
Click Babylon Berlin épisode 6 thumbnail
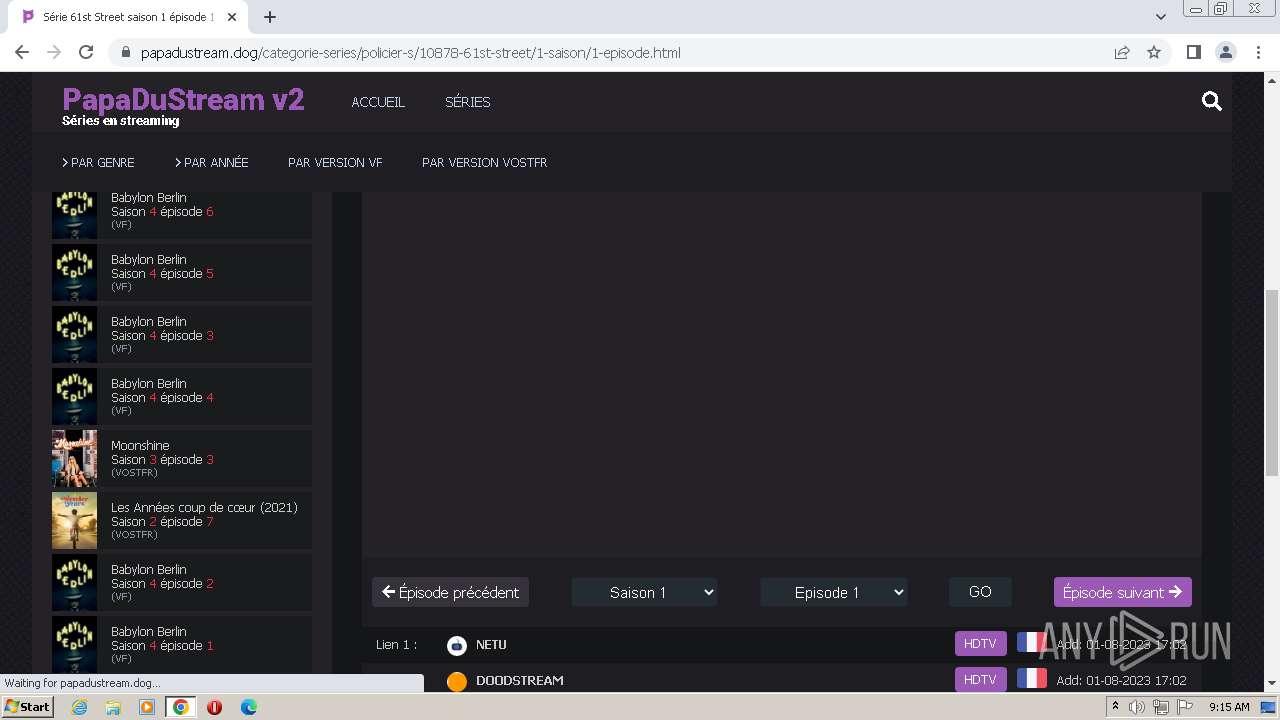[x=74, y=214]
